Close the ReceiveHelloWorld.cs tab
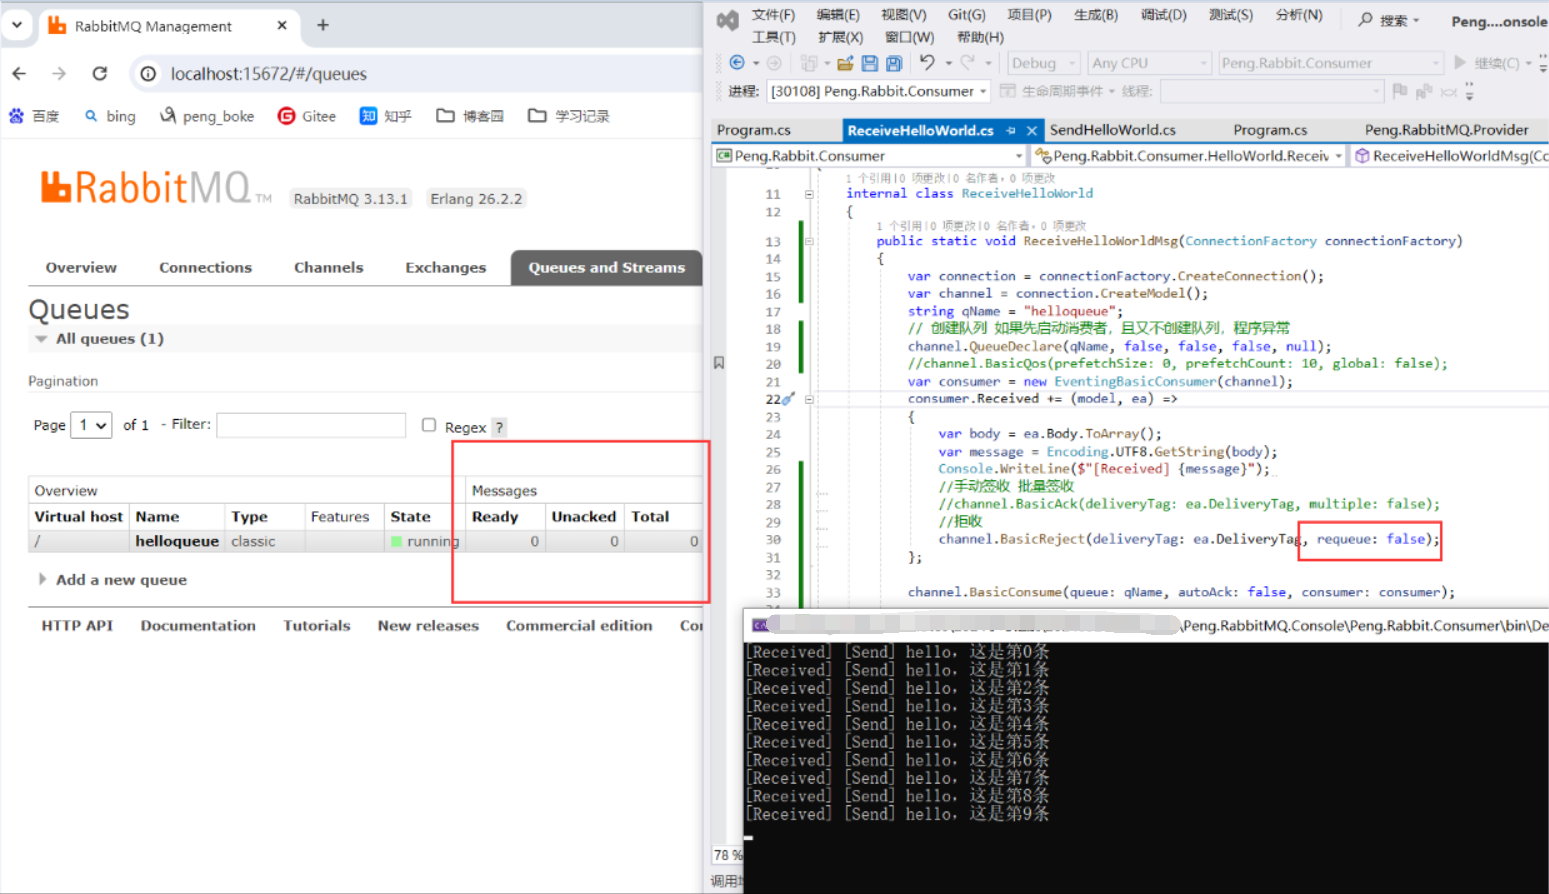 [1031, 130]
